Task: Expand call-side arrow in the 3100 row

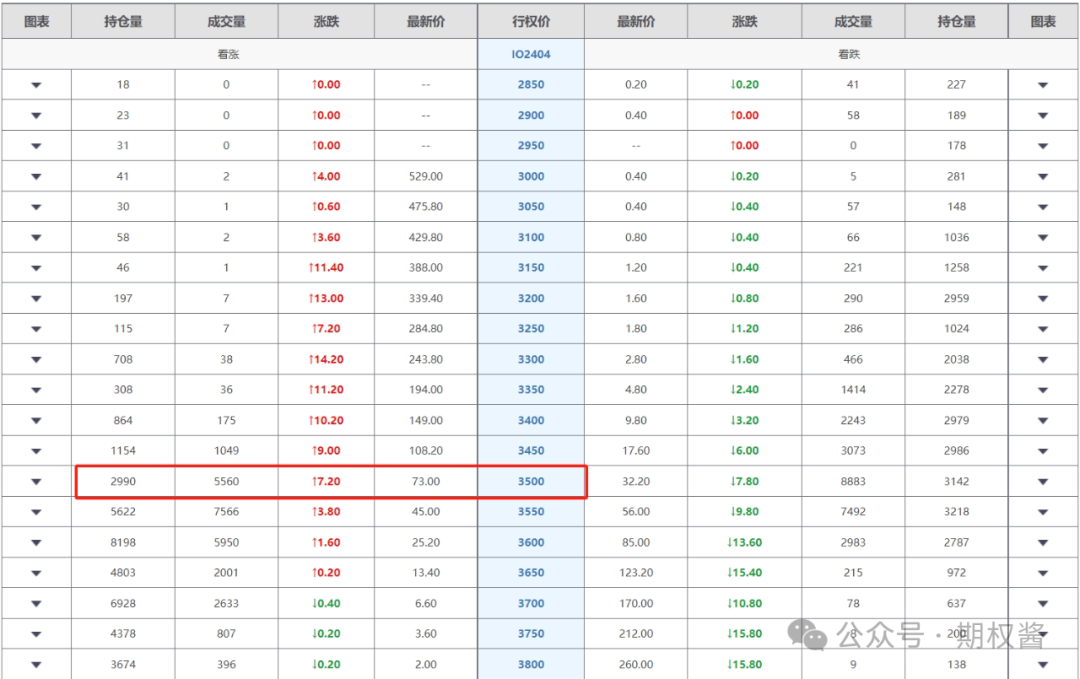Action: (x=36, y=238)
